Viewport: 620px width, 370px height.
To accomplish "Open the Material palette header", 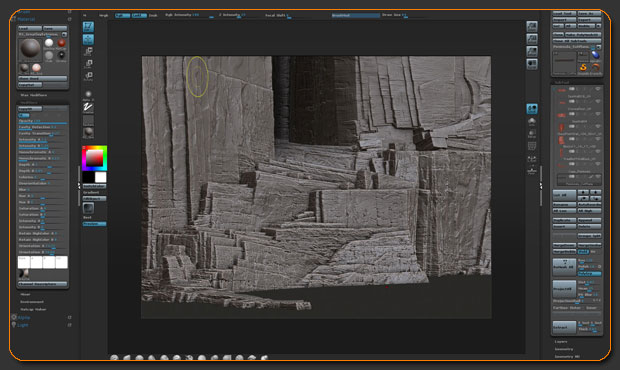I will pos(26,19).
